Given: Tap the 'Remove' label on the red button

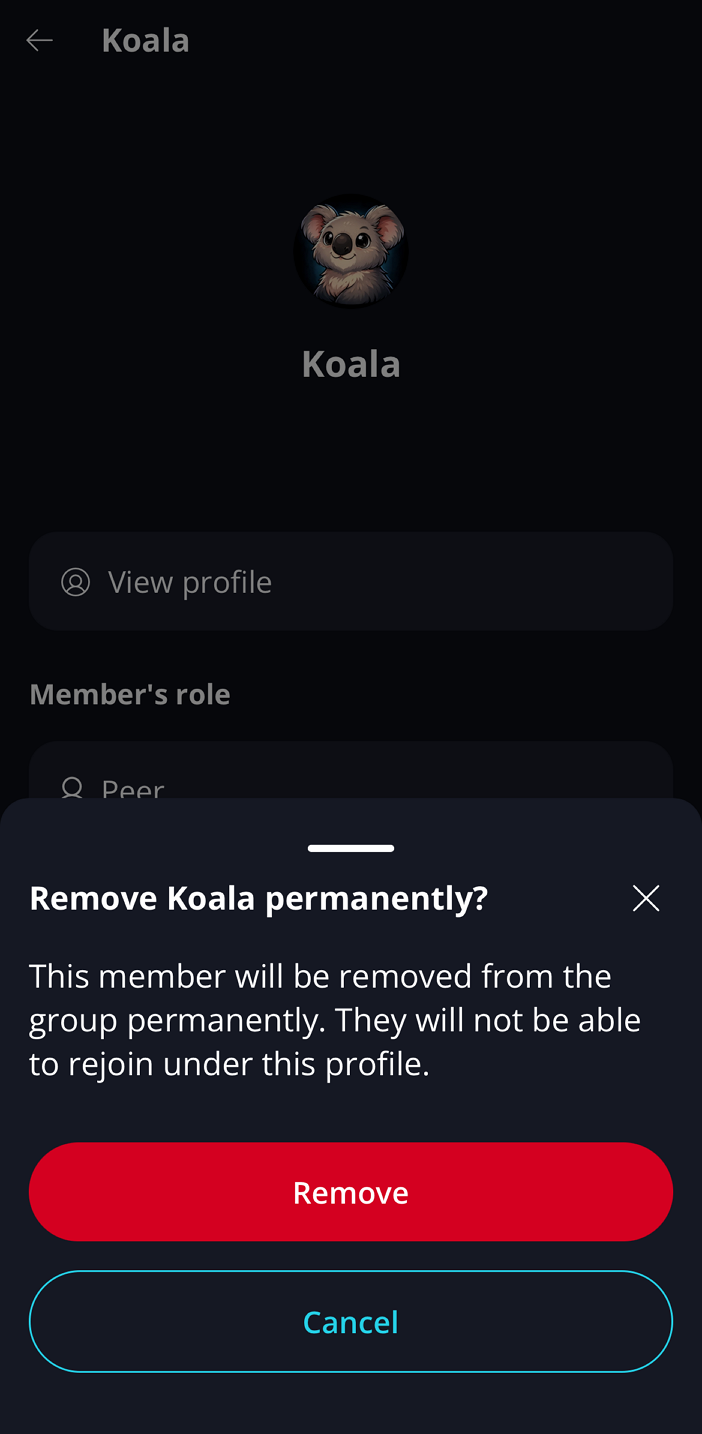Looking at the screenshot, I should coord(351,1192).
